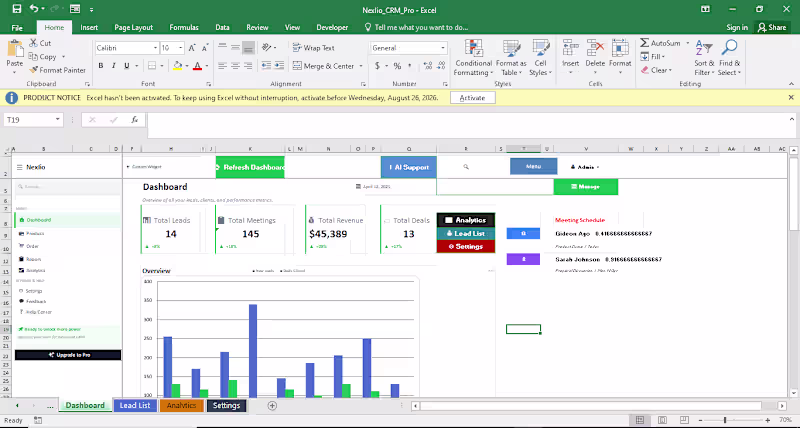Click the Accounting dollar format icon
This screenshot has width=800, height=428.
pos(378,66)
